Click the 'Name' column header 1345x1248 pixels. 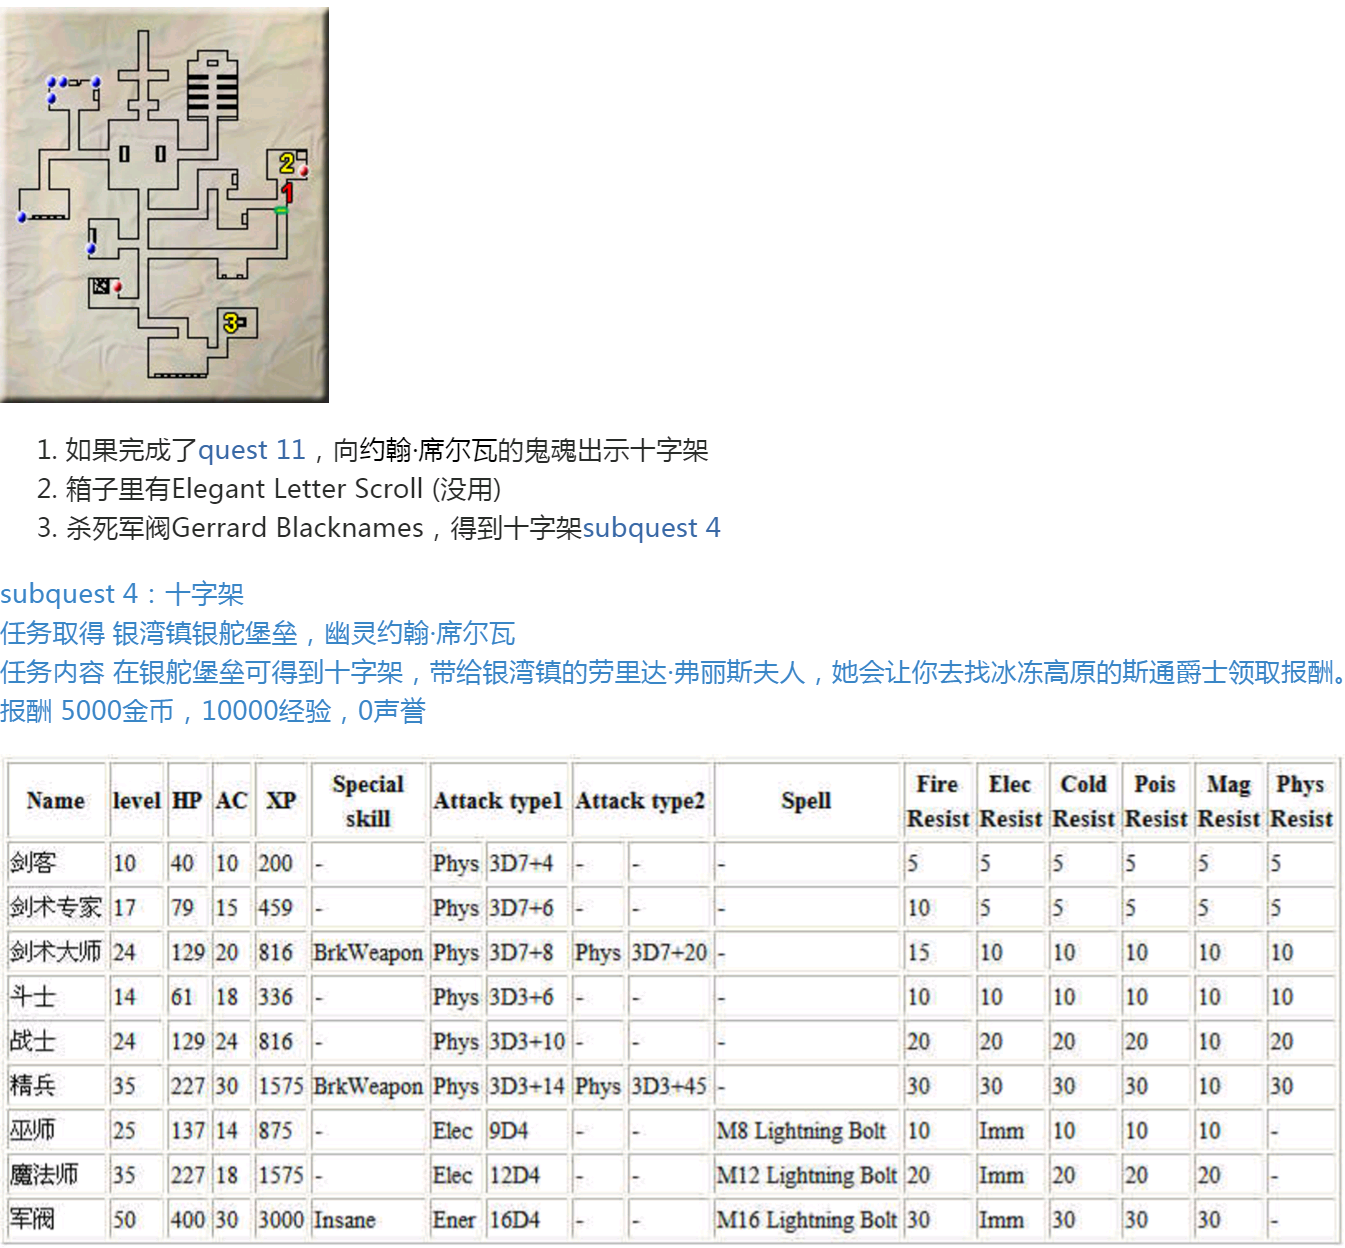pos(56,801)
